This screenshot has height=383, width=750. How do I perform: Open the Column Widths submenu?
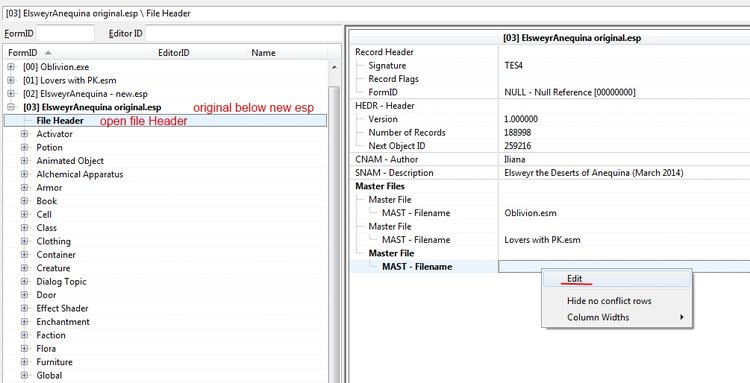click(617, 317)
